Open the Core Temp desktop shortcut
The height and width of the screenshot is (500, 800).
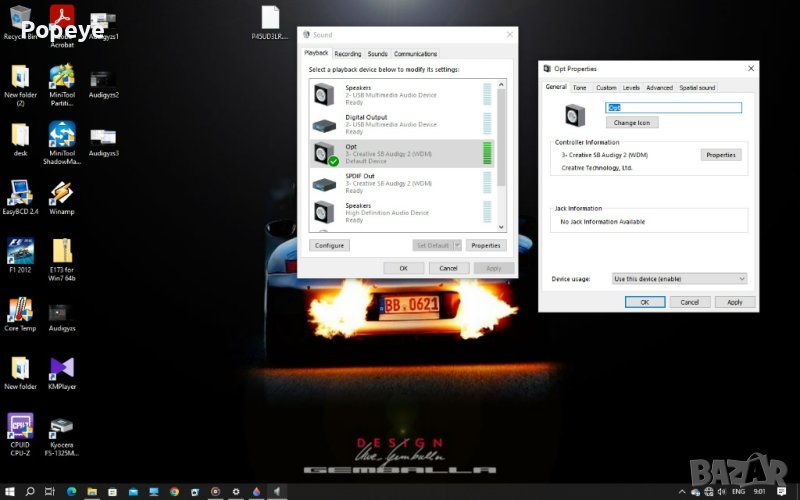pyautogui.click(x=20, y=310)
